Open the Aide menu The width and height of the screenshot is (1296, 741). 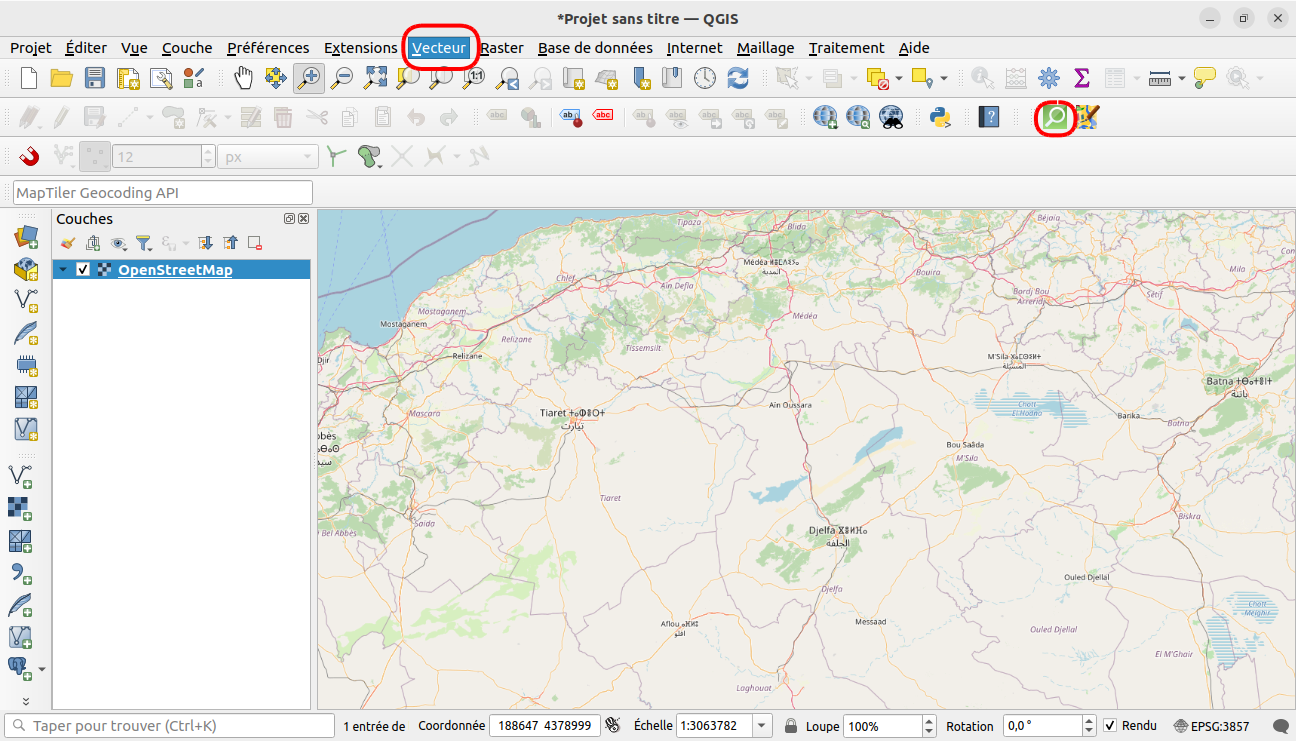click(914, 48)
